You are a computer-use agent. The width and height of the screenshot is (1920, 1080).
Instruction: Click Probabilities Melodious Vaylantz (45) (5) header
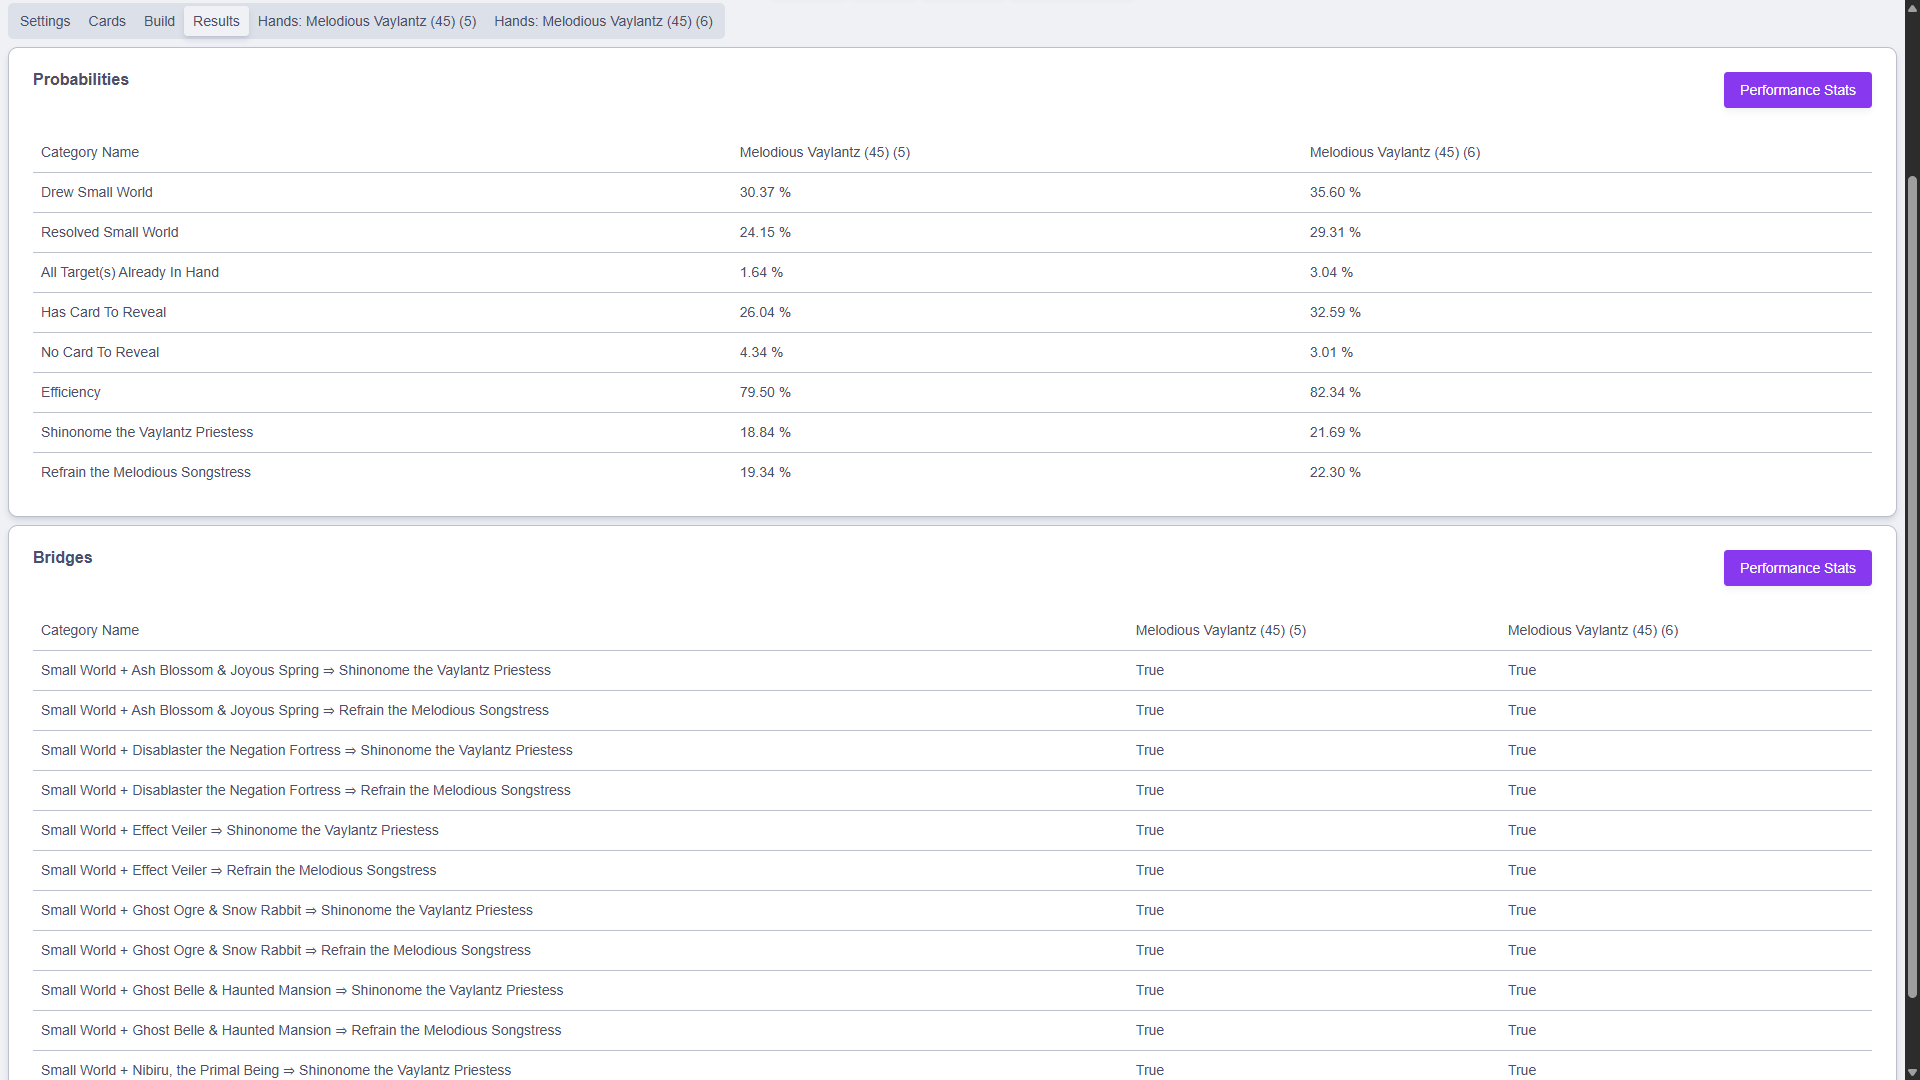tap(825, 152)
